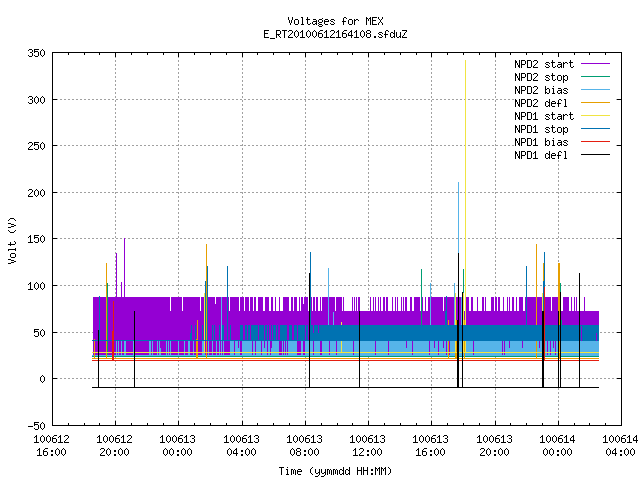The width and height of the screenshot is (640, 480).
Task: Click the light blue spike peak near 210 V
Action: click(x=458, y=183)
